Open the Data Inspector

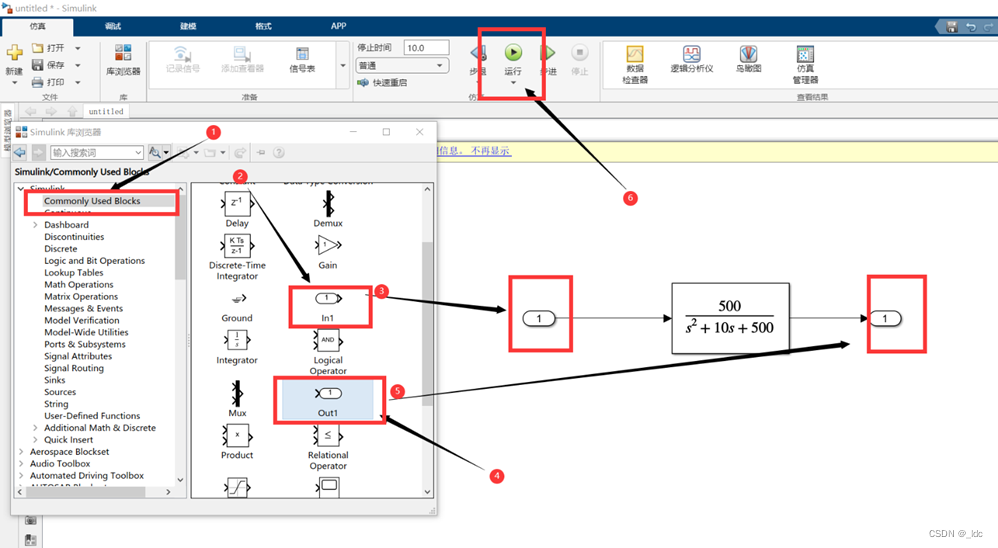tap(635, 64)
